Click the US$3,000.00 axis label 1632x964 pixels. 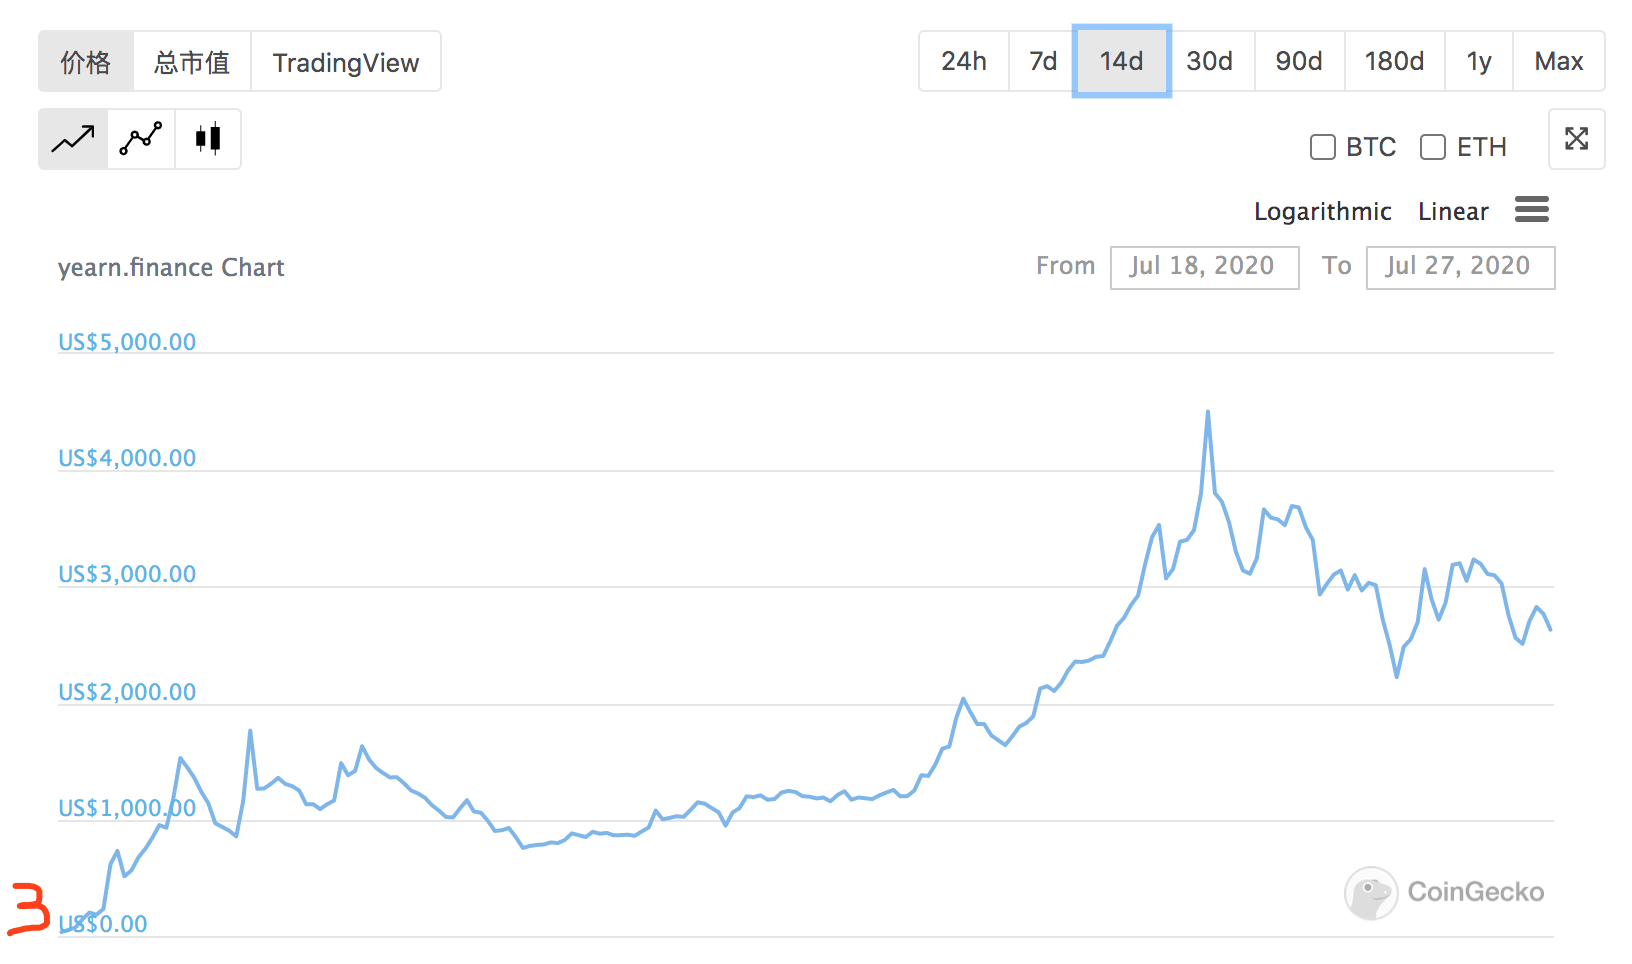127,574
